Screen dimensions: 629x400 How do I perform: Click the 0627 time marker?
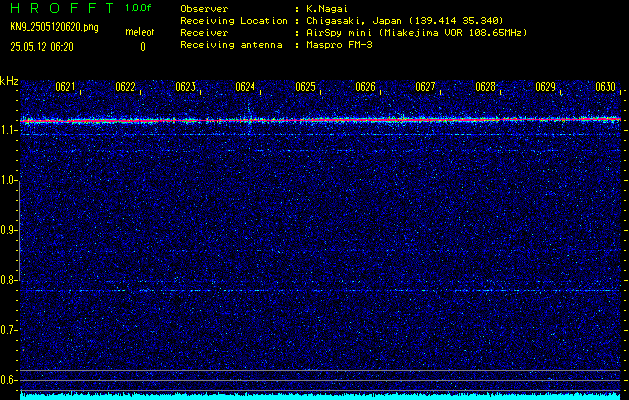[425, 87]
